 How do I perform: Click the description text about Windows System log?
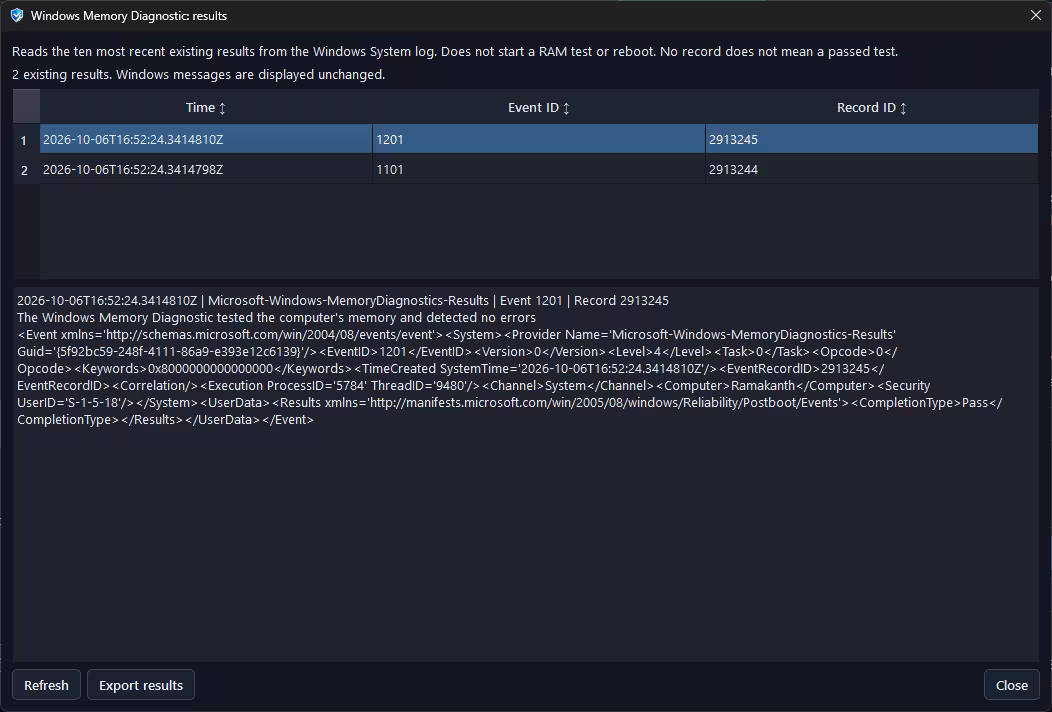(455, 52)
